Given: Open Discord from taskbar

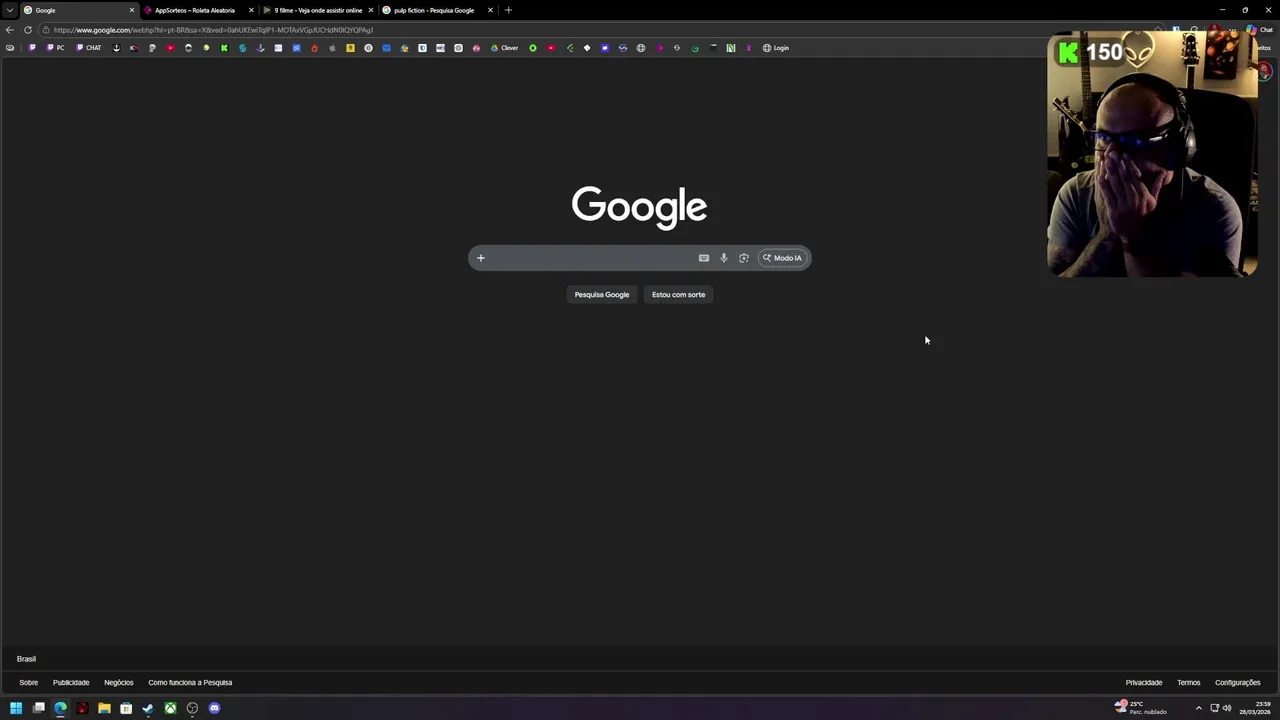Looking at the screenshot, I should 214,708.
